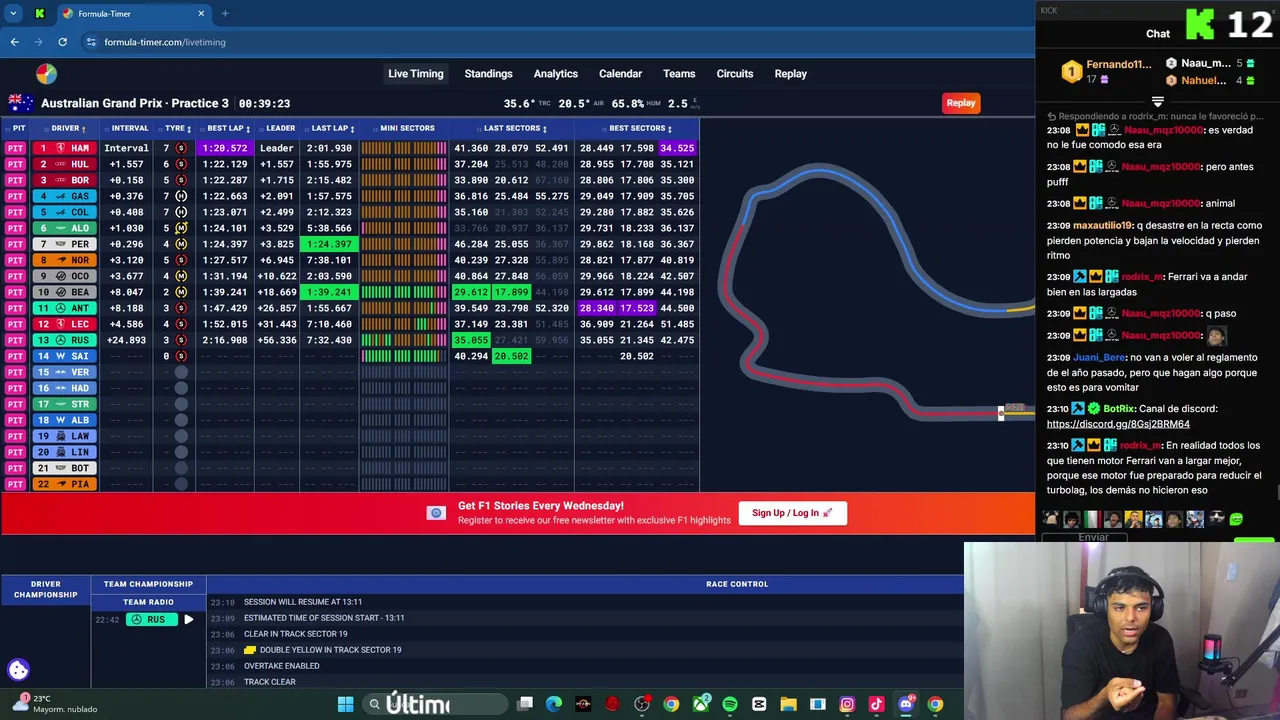The width and height of the screenshot is (1280, 720).
Task: Click the Kick logo in the chat header
Action: (1200, 25)
